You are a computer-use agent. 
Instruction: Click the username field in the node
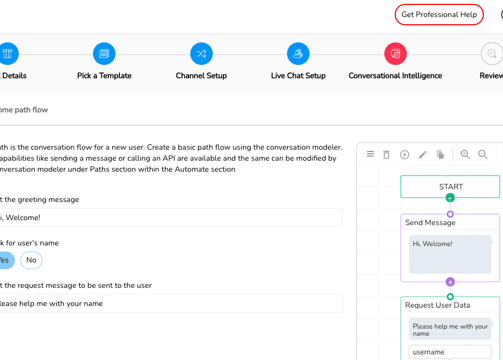coord(450,352)
